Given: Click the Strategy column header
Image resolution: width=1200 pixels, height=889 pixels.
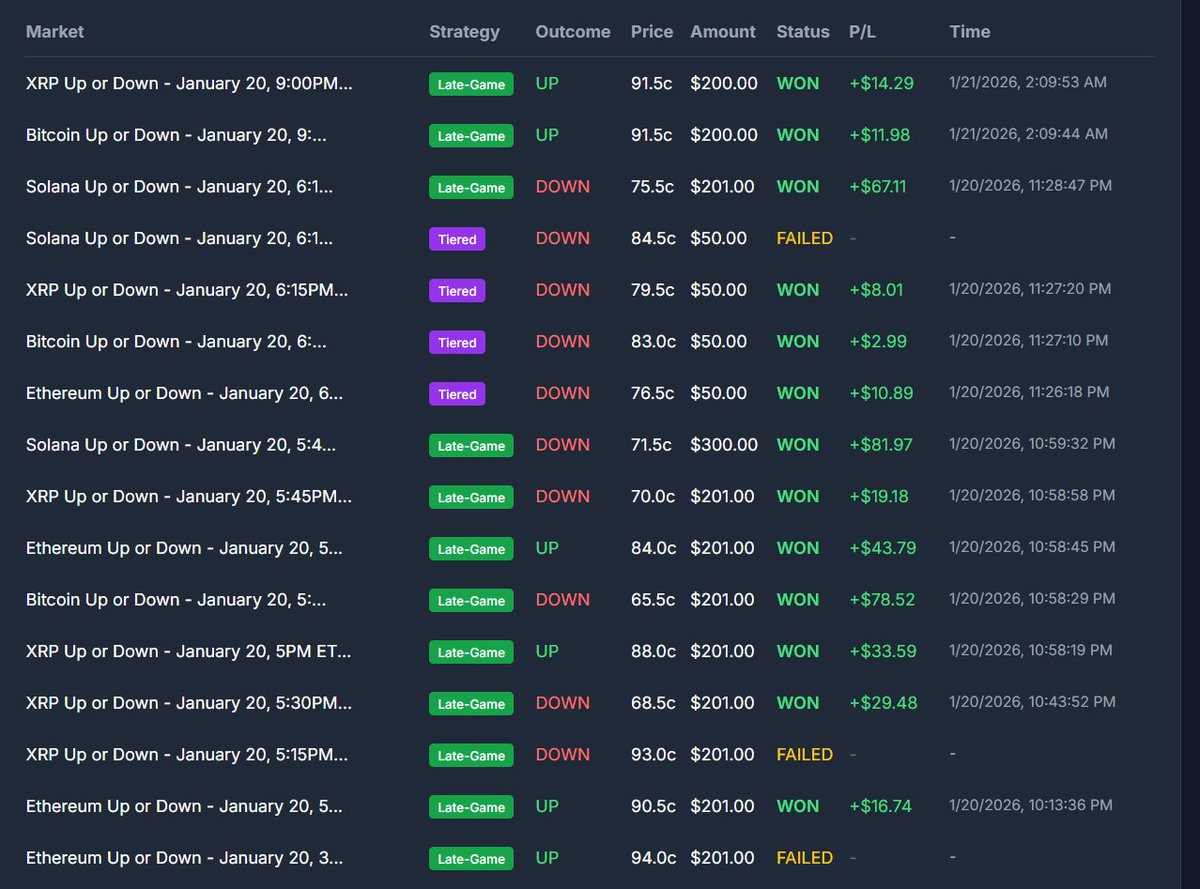Looking at the screenshot, I should 464,31.
